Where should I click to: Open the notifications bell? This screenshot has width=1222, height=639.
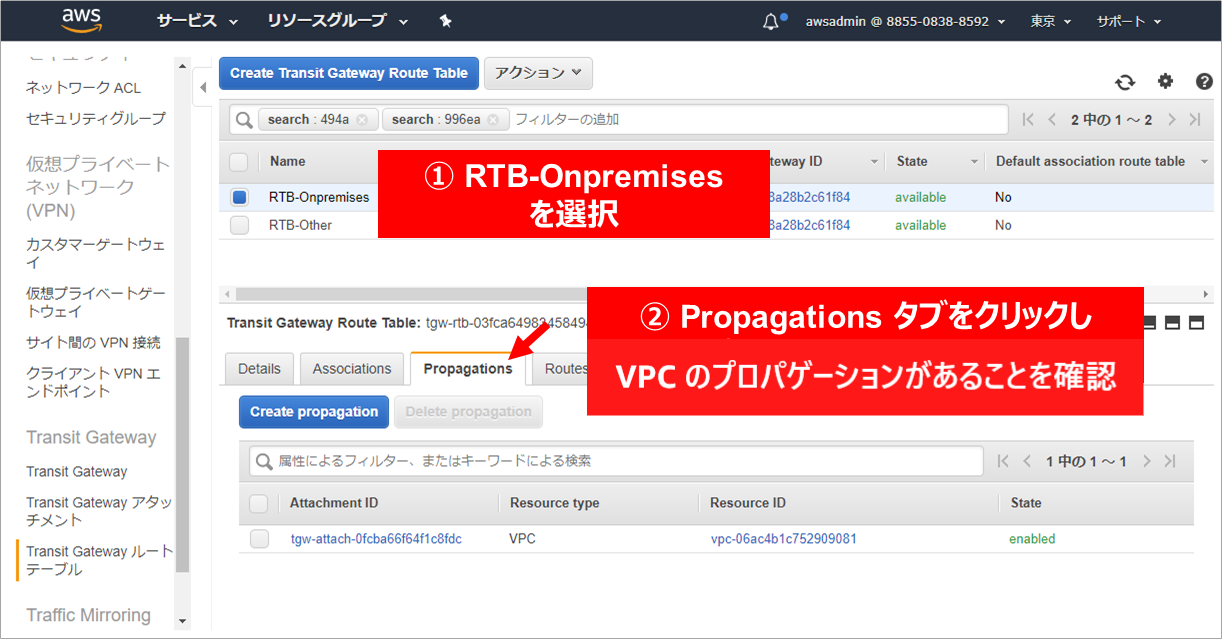(771, 21)
